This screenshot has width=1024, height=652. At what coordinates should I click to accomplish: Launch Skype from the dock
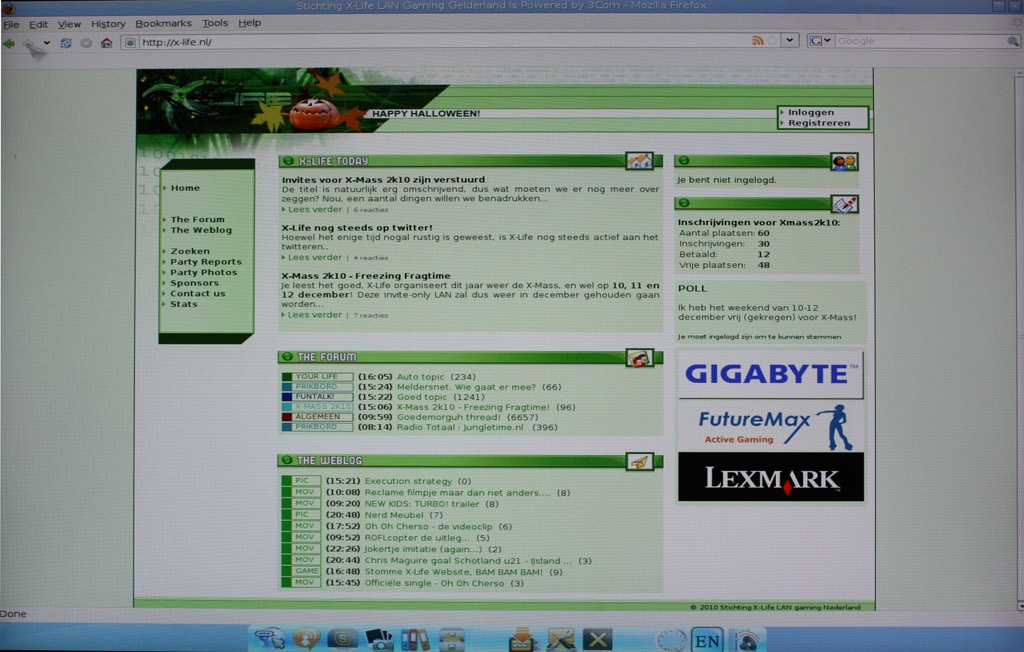click(342, 638)
